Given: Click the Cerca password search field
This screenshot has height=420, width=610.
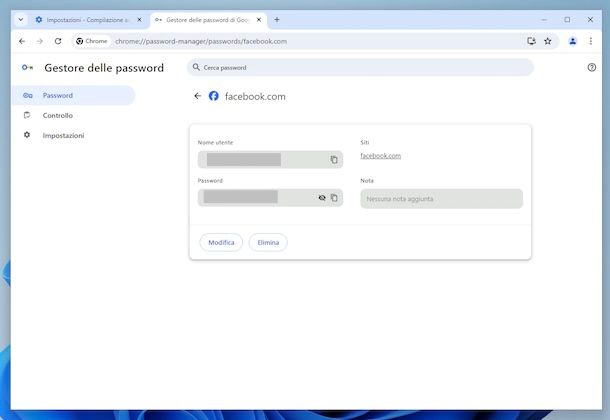Looking at the screenshot, I should tap(360, 67).
